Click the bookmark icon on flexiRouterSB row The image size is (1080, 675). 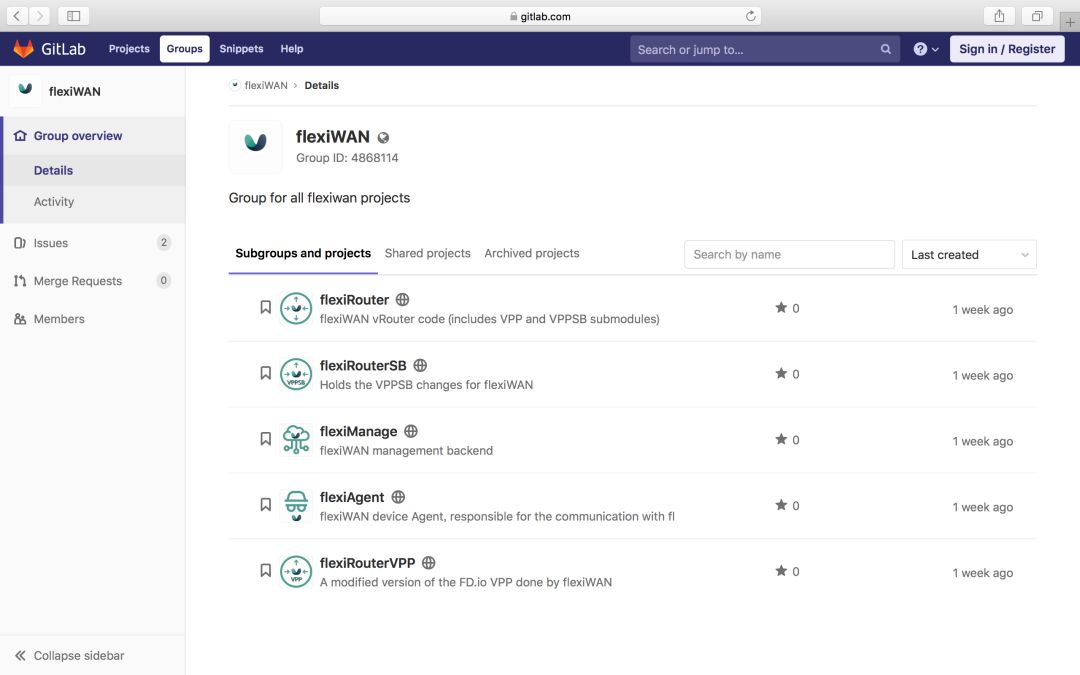click(265, 373)
